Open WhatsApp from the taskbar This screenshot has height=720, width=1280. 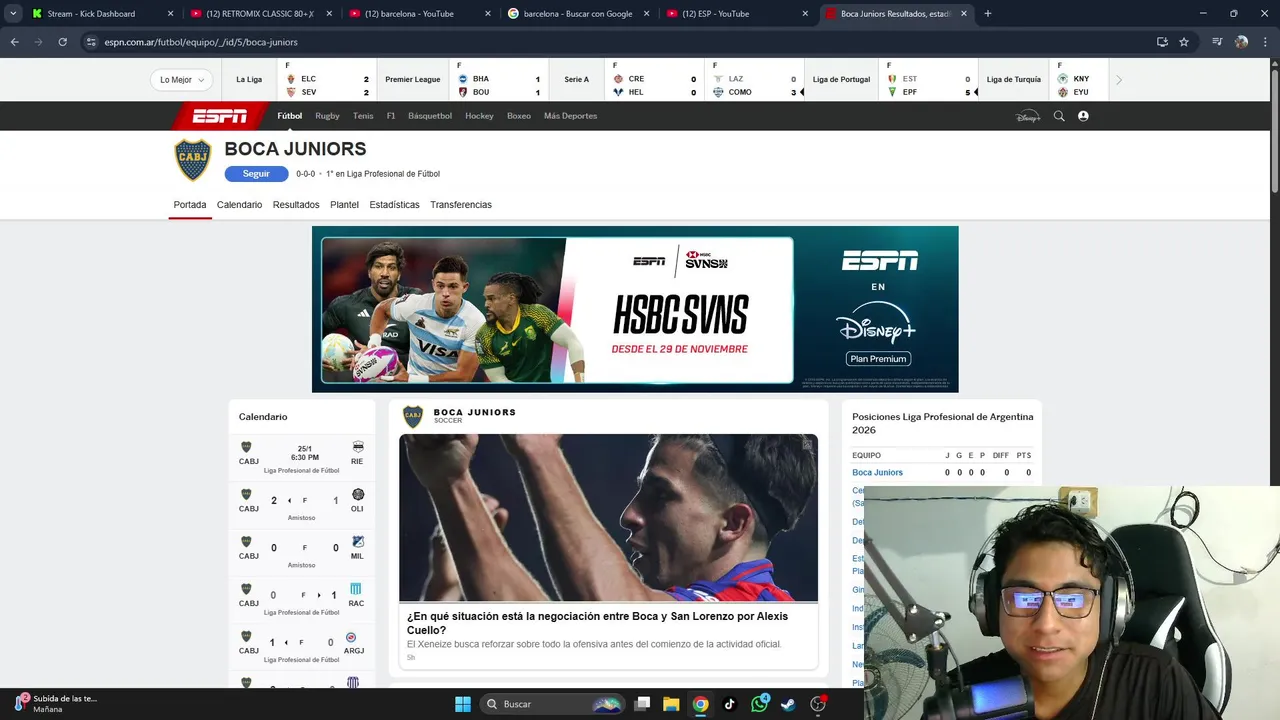click(759, 704)
